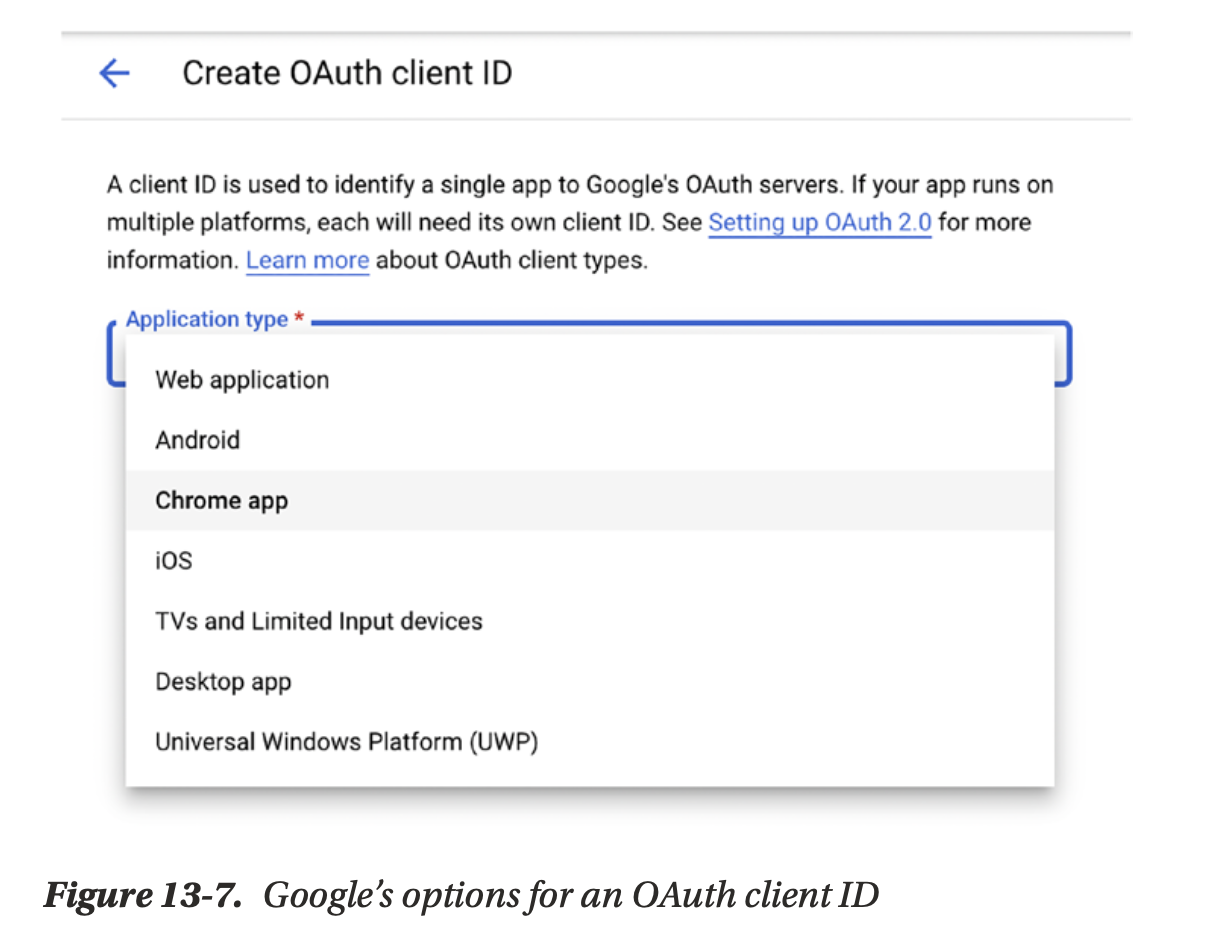Image resolution: width=1224 pixels, height=946 pixels.
Task: Pick the highlighted 'Chrome app' option
Action: (221, 500)
